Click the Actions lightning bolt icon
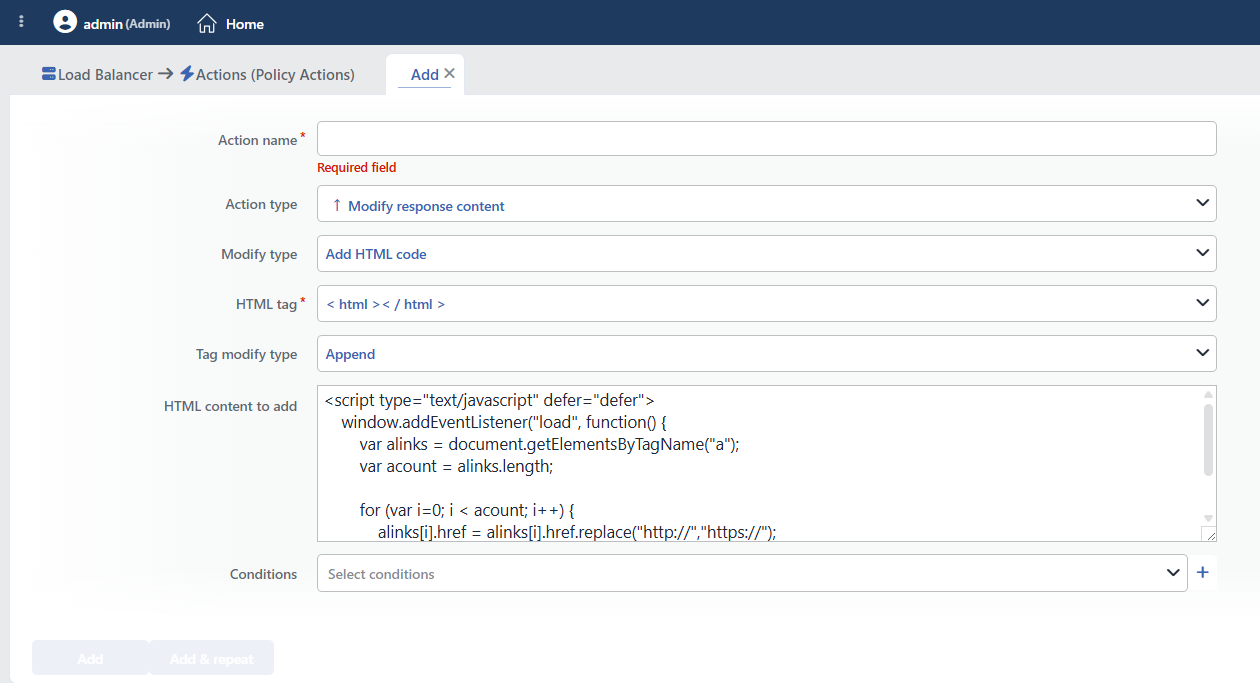 187,74
